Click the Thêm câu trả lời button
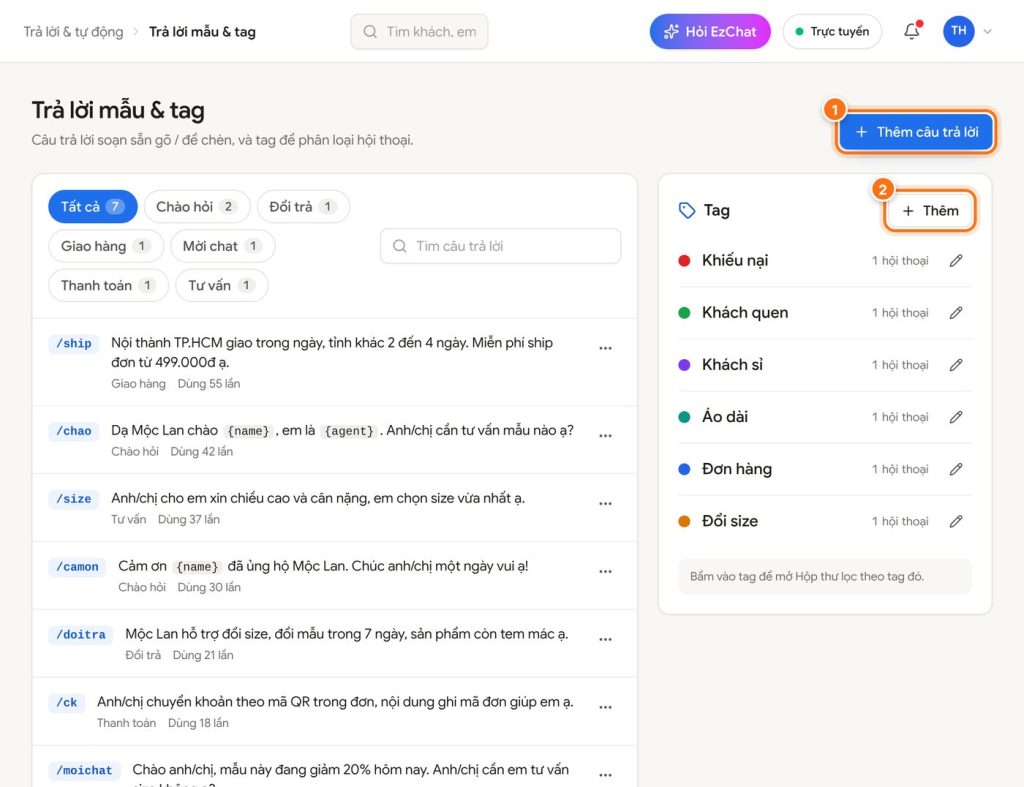 [x=916, y=132]
